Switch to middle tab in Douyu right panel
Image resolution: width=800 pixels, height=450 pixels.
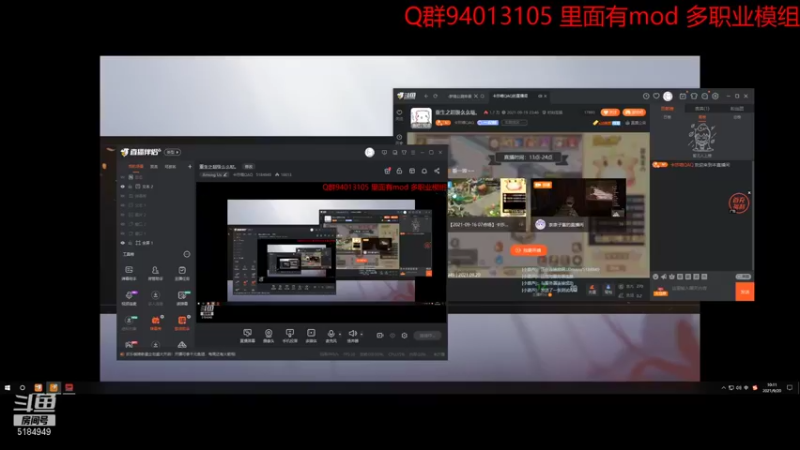click(702, 109)
